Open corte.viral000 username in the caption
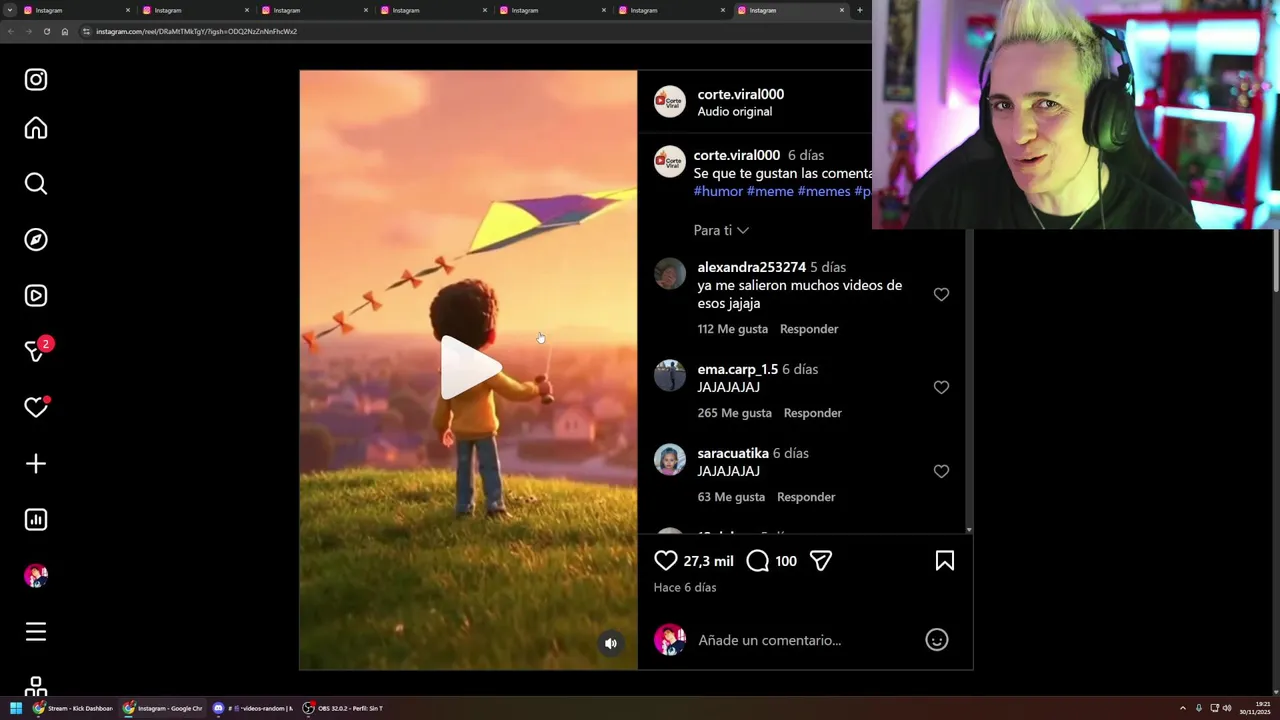Screen dimensions: 1280x720 coord(737,155)
